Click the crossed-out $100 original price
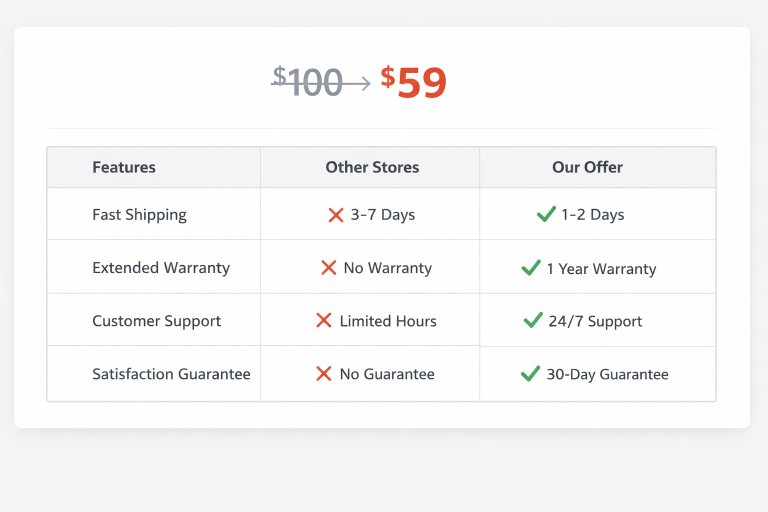Screen dimensions: 768x512 coord(308,82)
